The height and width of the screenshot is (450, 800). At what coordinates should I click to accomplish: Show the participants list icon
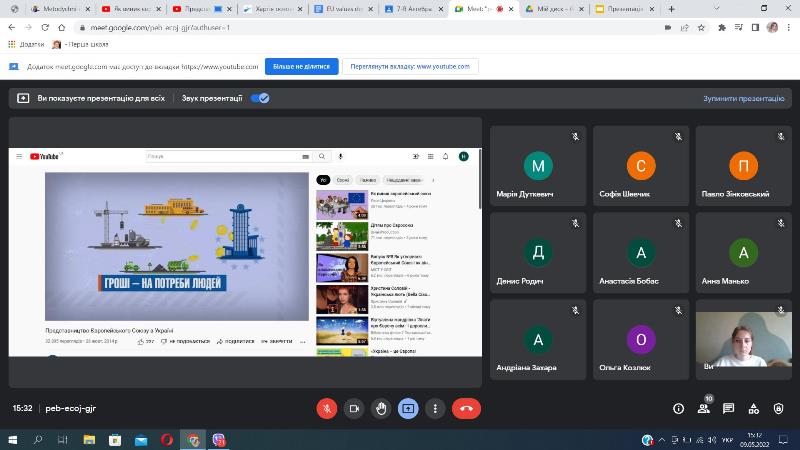704,408
